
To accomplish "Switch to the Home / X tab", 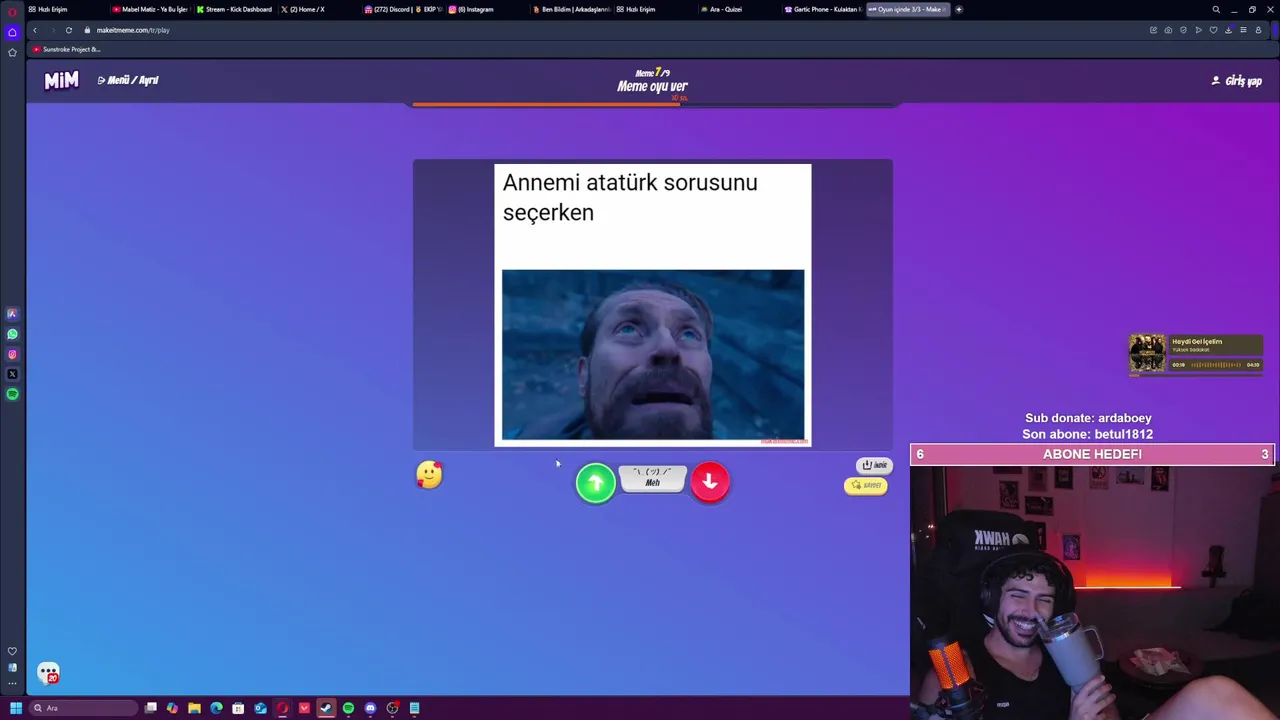I will point(304,9).
